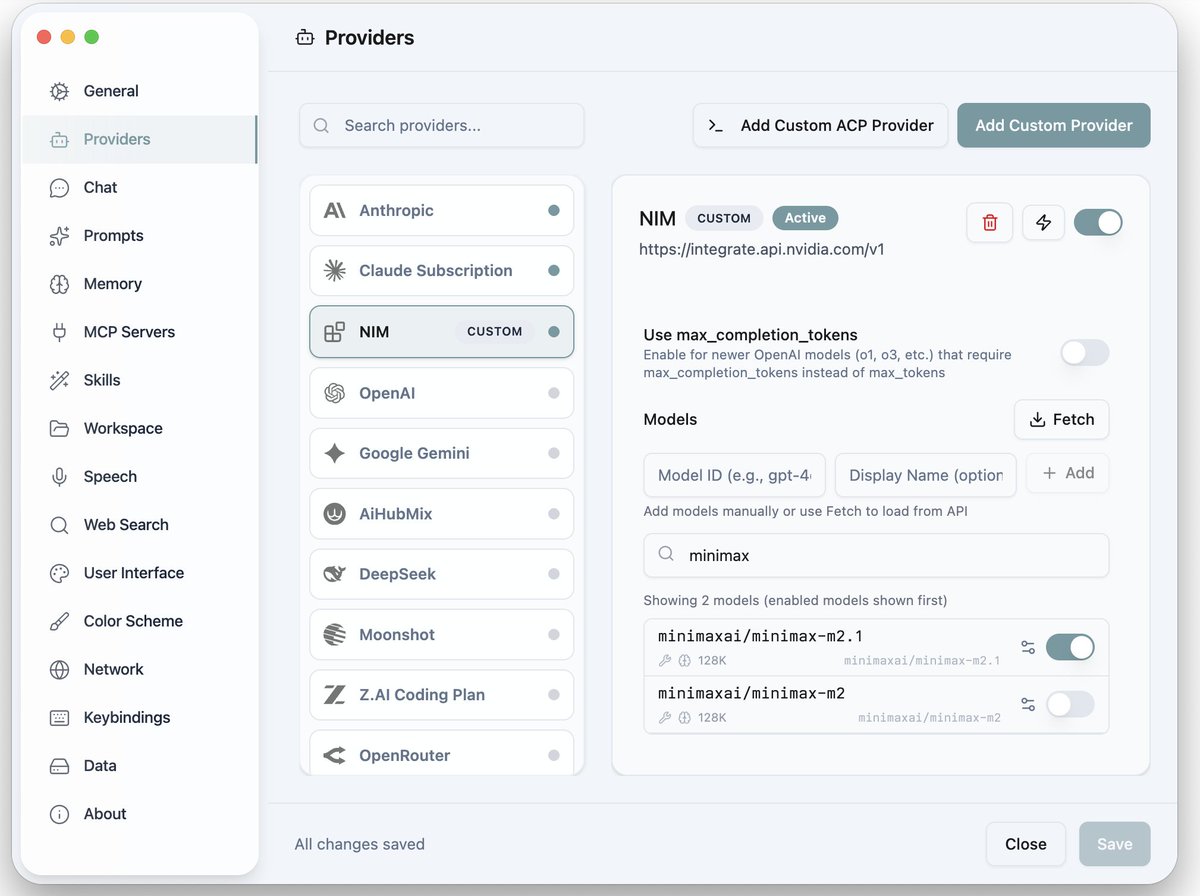Click the Skills wand icon

click(x=59, y=380)
